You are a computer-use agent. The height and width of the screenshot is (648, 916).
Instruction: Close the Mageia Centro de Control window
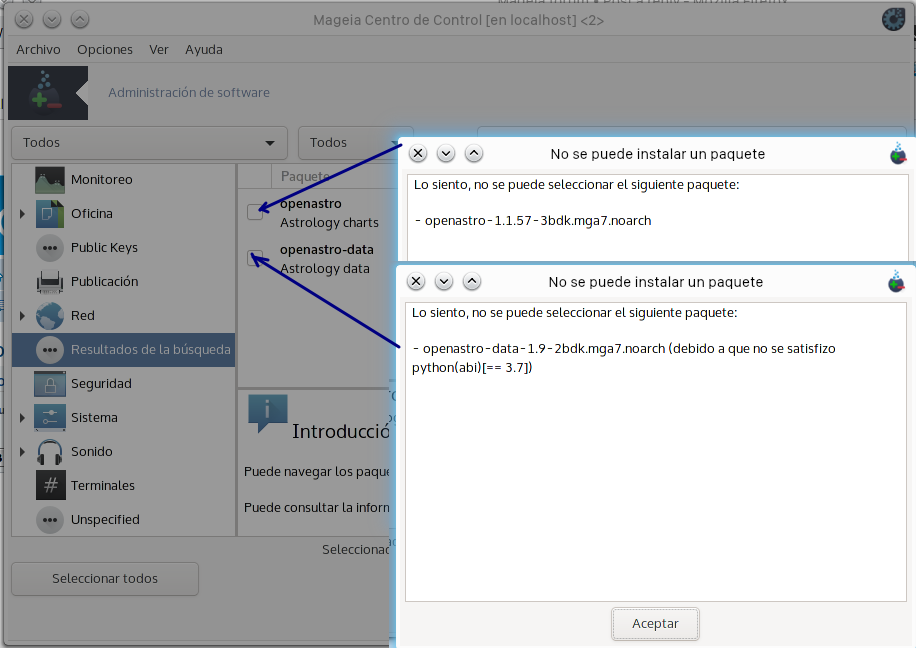click(24, 20)
